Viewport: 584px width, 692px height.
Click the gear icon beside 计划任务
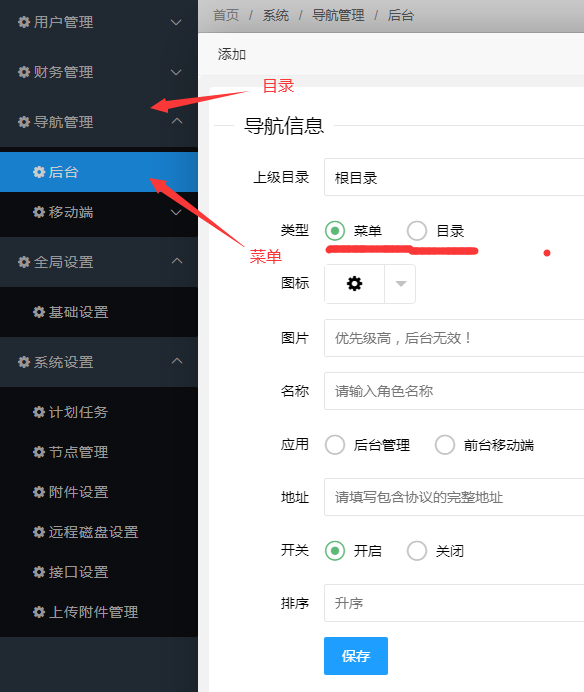[39, 412]
